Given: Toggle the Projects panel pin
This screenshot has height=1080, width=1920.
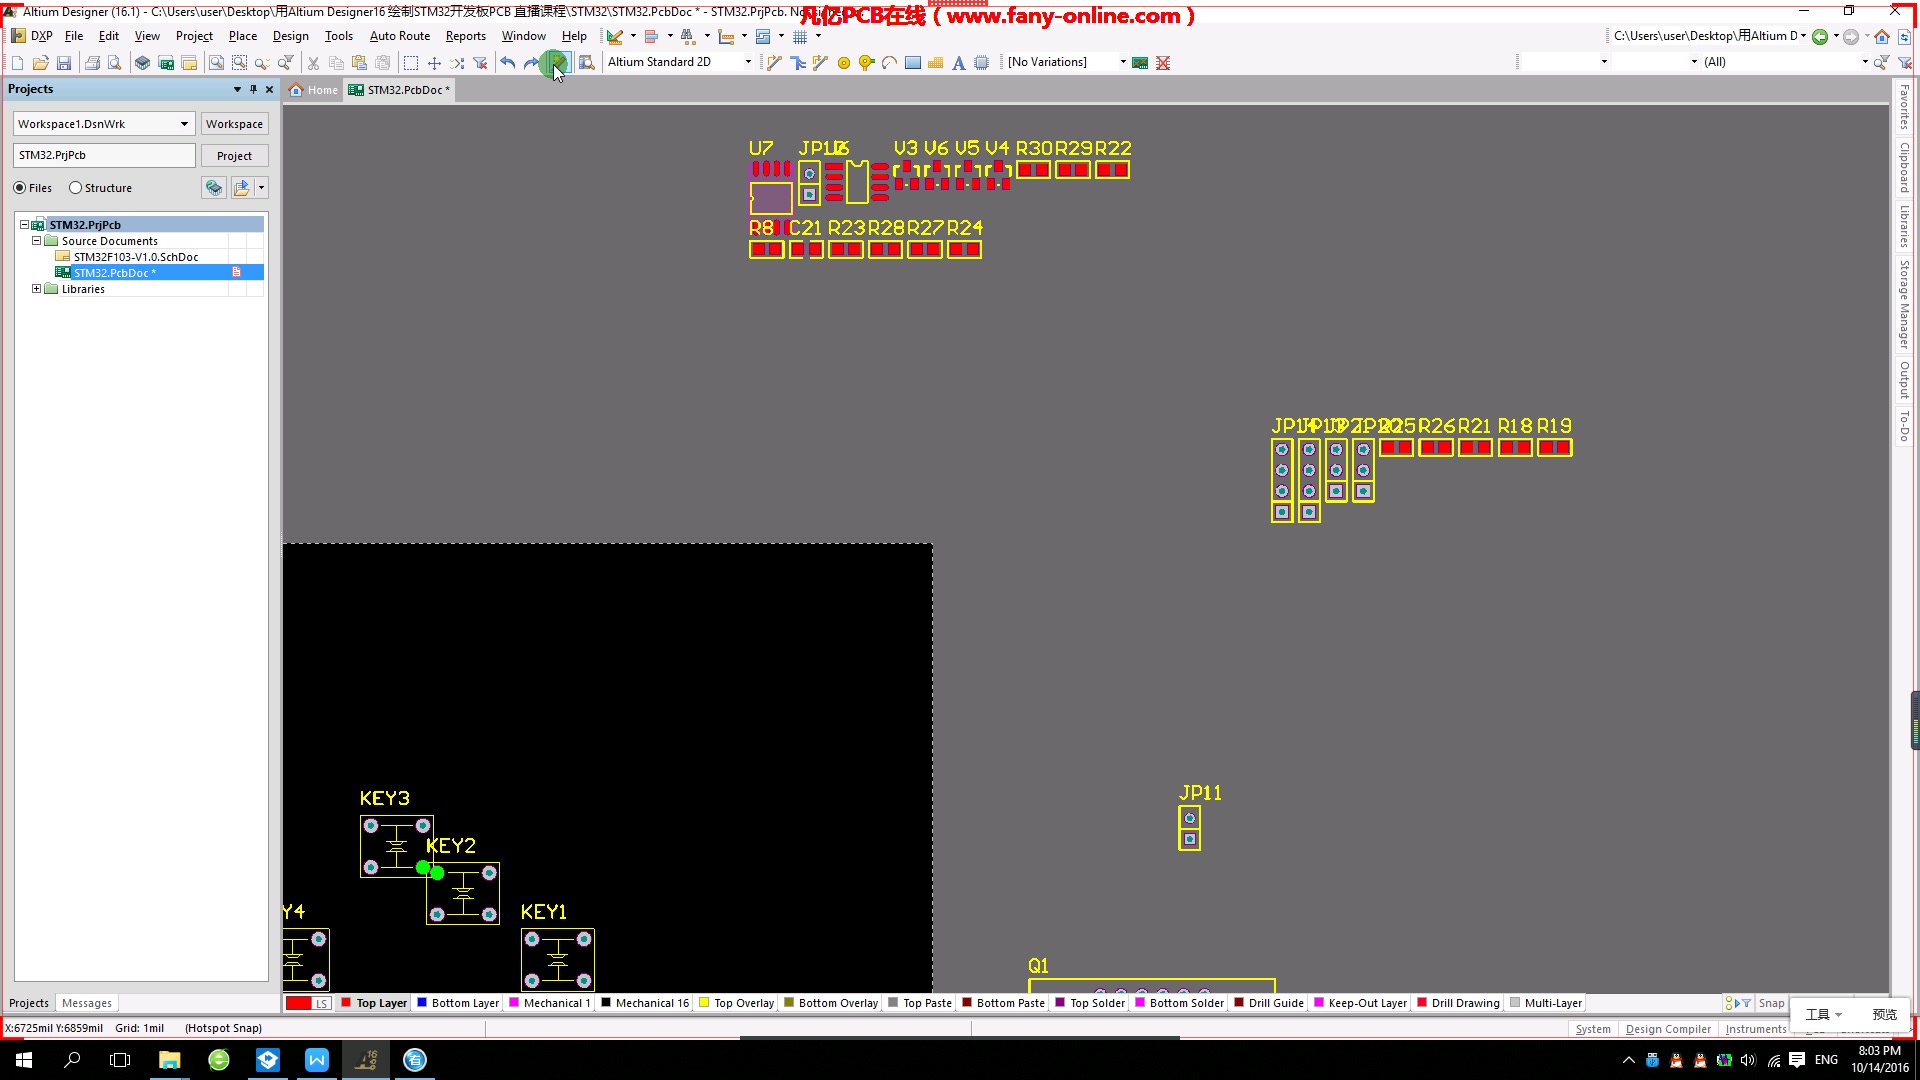Looking at the screenshot, I should pos(253,89).
